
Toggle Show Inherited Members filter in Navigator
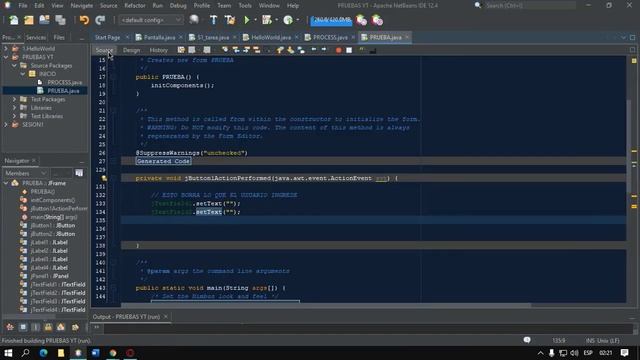coord(10,327)
